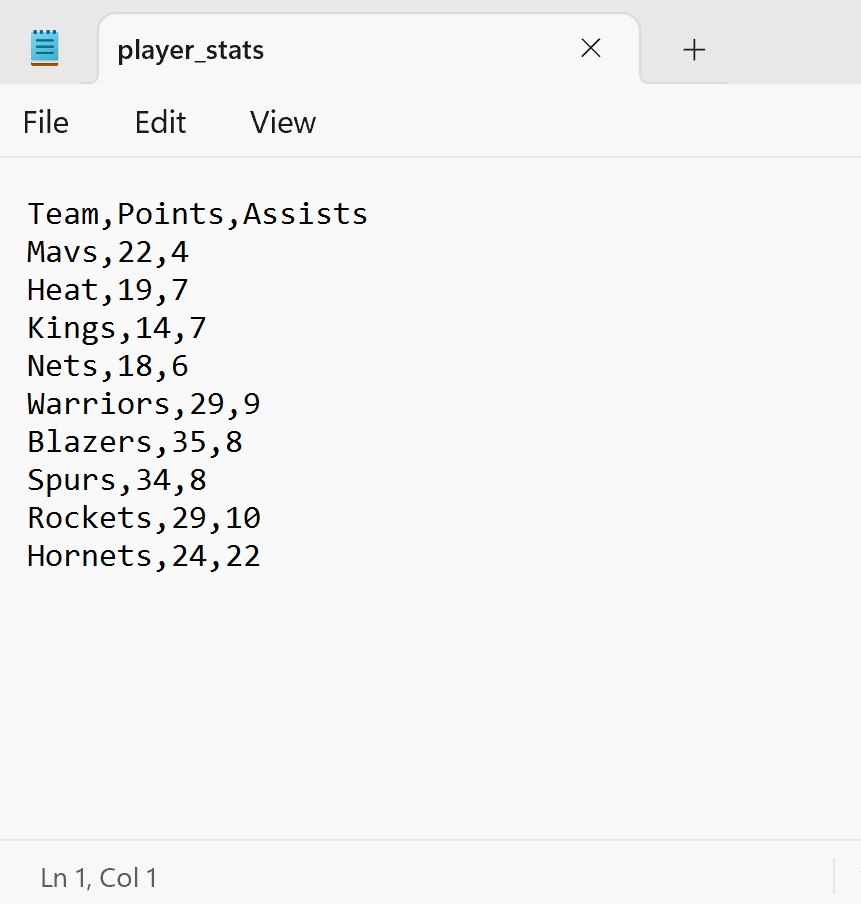Click on the Nets,18,6 line

pyautogui.click(x=108, y=366)
